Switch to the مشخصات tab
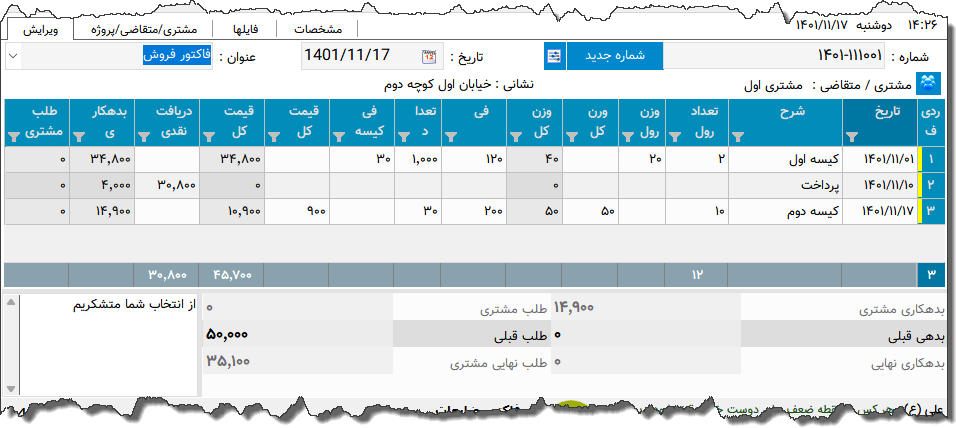956x428 pixels. pyautogui.click(x=320, y=29)
